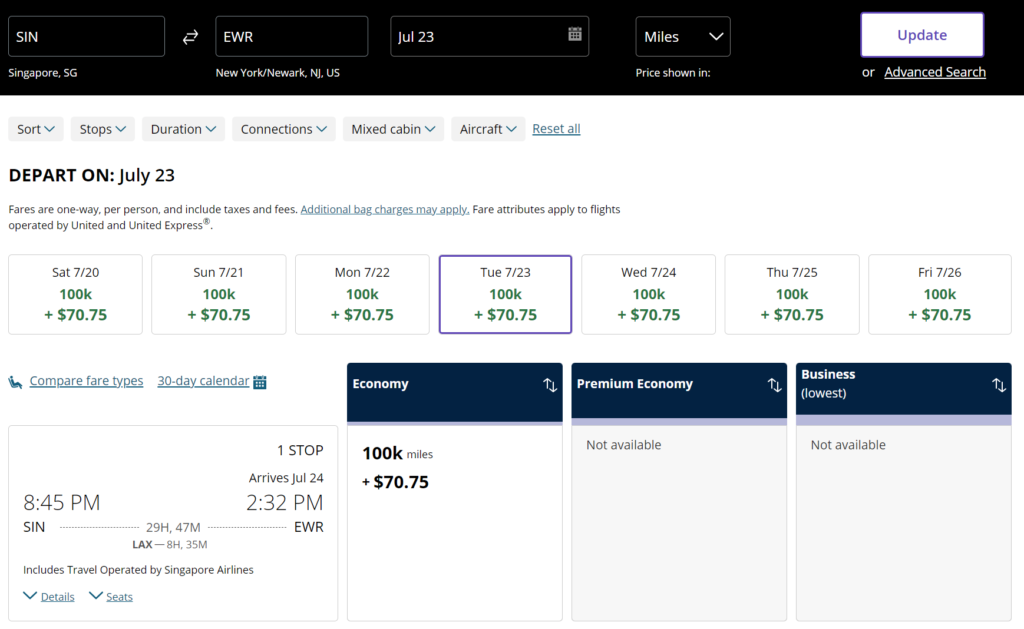Sort by Premium Economy column arrows
Image resolution: width=1024 pixels, height=629 pixels.
coord(774,385)
